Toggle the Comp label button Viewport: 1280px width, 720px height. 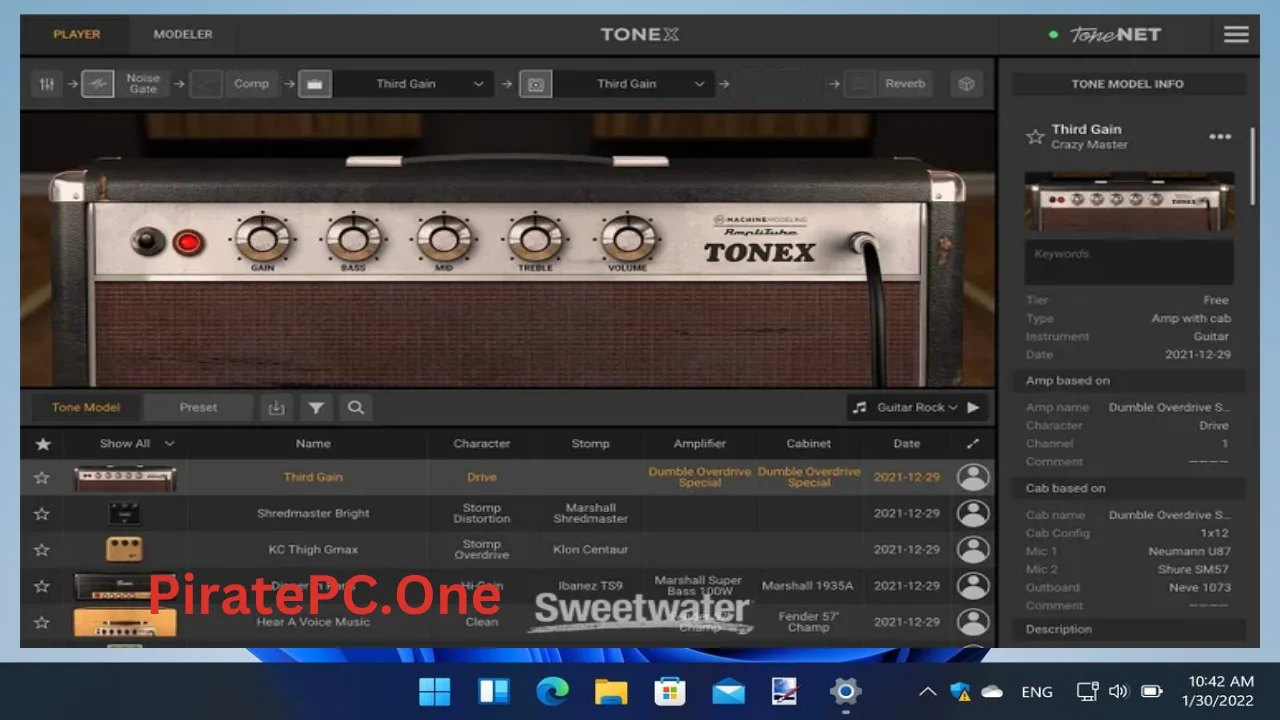point(251,84)
